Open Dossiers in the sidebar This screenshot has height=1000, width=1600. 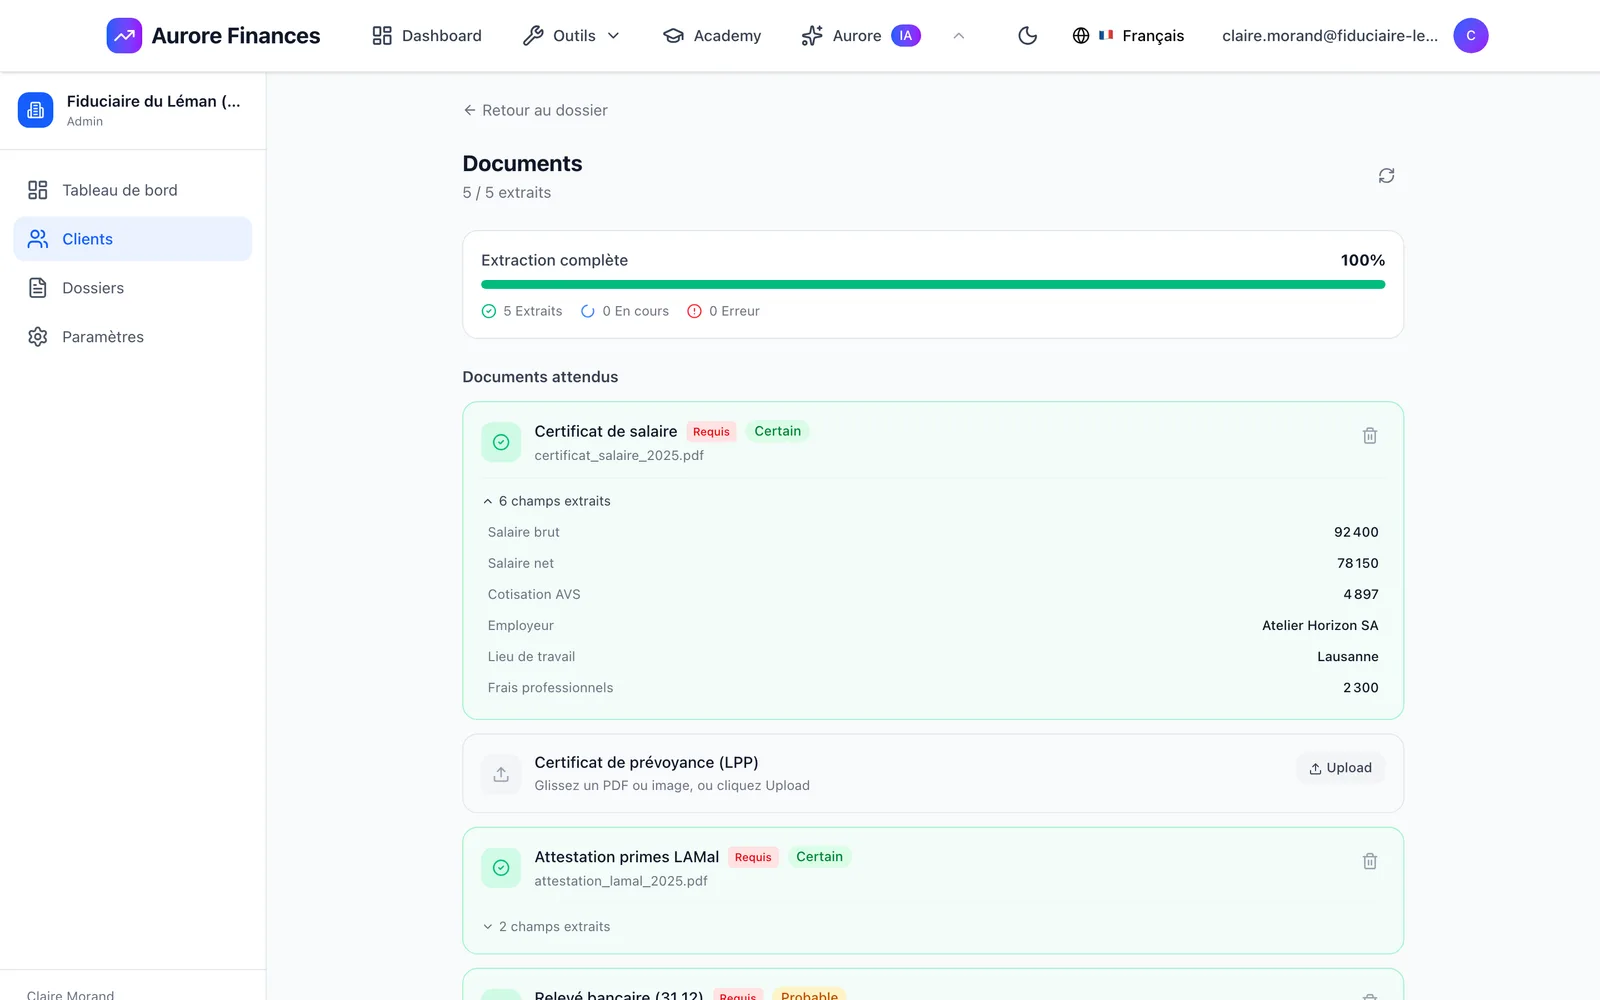pyautogui.click(x=133, y=288)
